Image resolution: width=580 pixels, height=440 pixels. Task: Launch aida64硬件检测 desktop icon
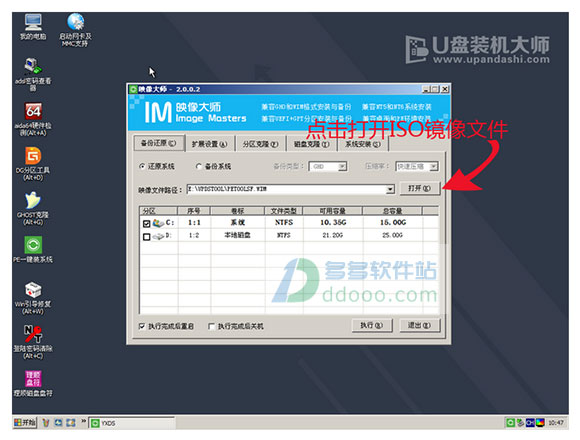point(33,119)
